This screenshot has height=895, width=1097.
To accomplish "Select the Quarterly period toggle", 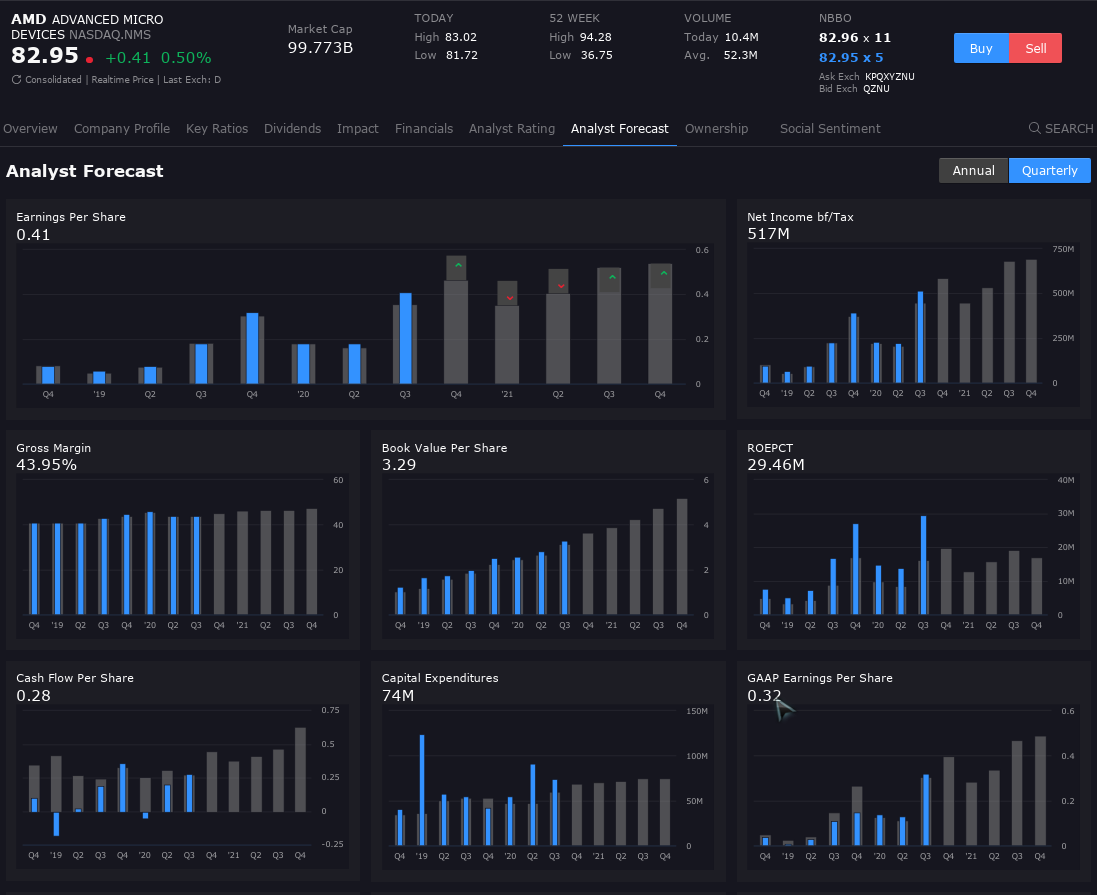I will (x=1049, y=170).
